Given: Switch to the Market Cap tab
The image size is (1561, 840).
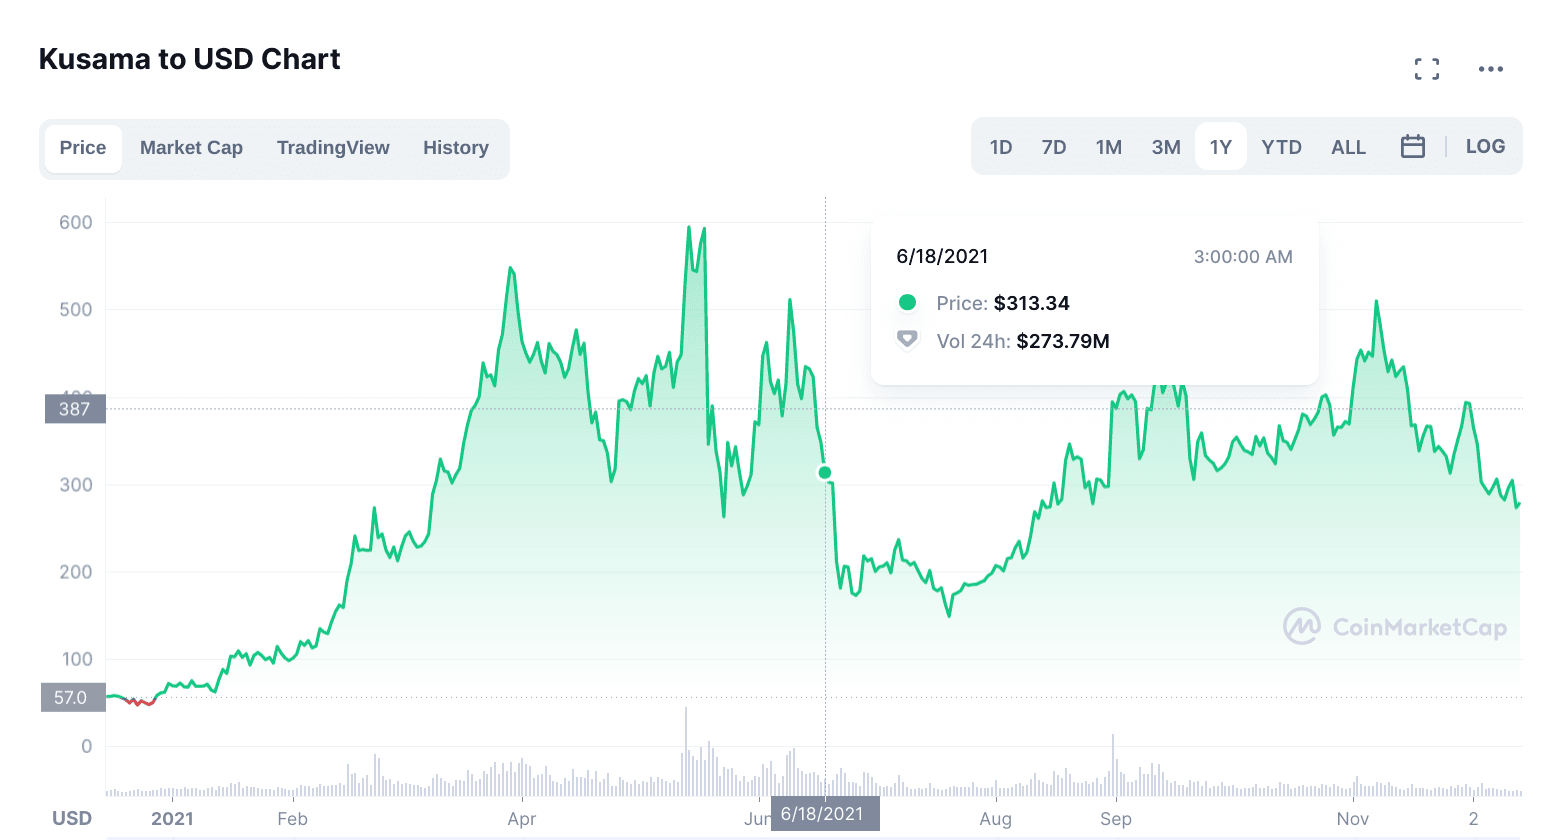Looking at the screenshot, I should tap(191, 148).
